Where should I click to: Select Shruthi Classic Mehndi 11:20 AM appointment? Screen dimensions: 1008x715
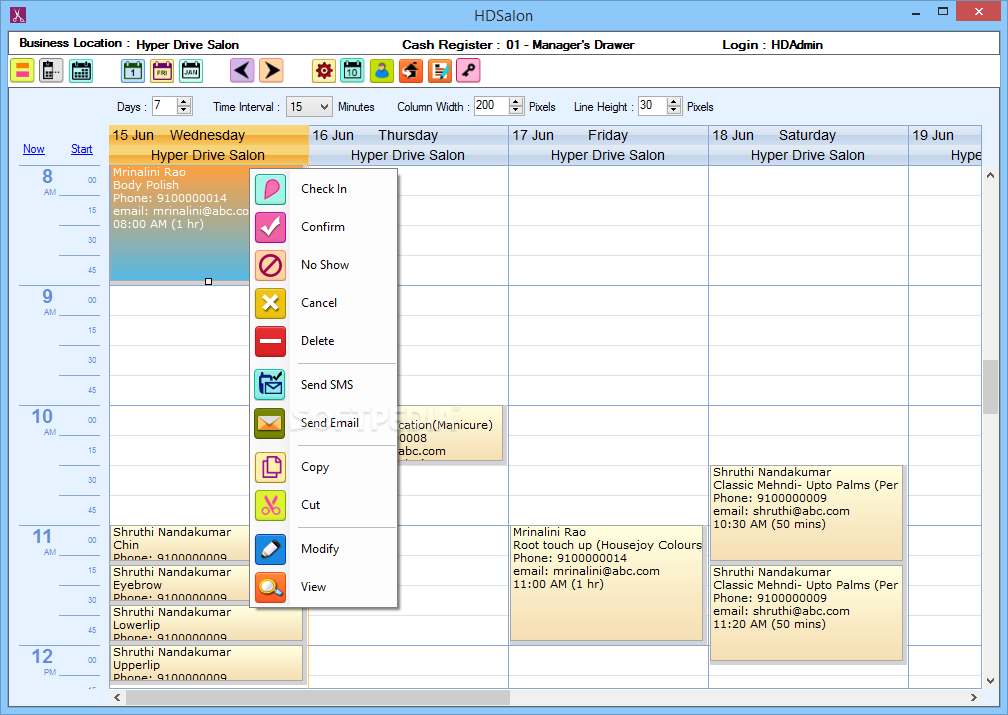[806, 613]
